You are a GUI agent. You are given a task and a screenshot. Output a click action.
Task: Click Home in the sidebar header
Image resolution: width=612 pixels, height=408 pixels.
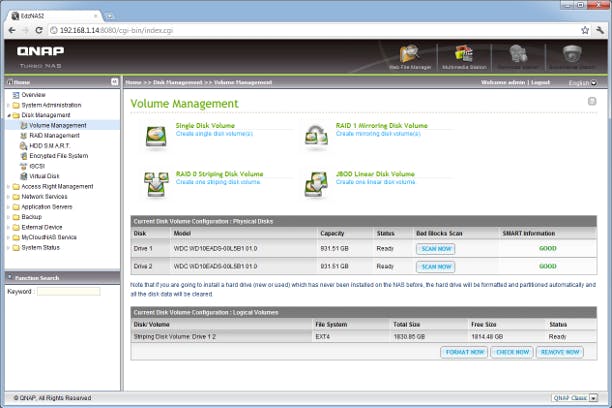click(22, 82)
